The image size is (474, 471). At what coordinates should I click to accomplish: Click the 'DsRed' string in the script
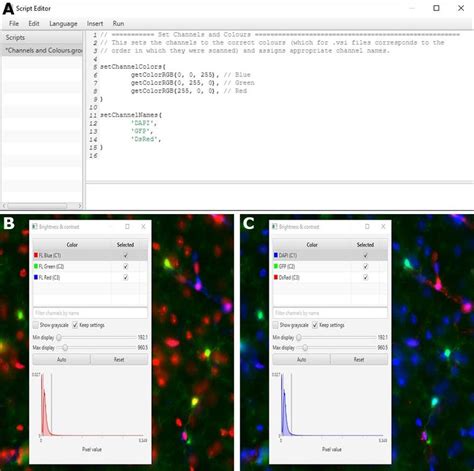click(x=145, y=139)
